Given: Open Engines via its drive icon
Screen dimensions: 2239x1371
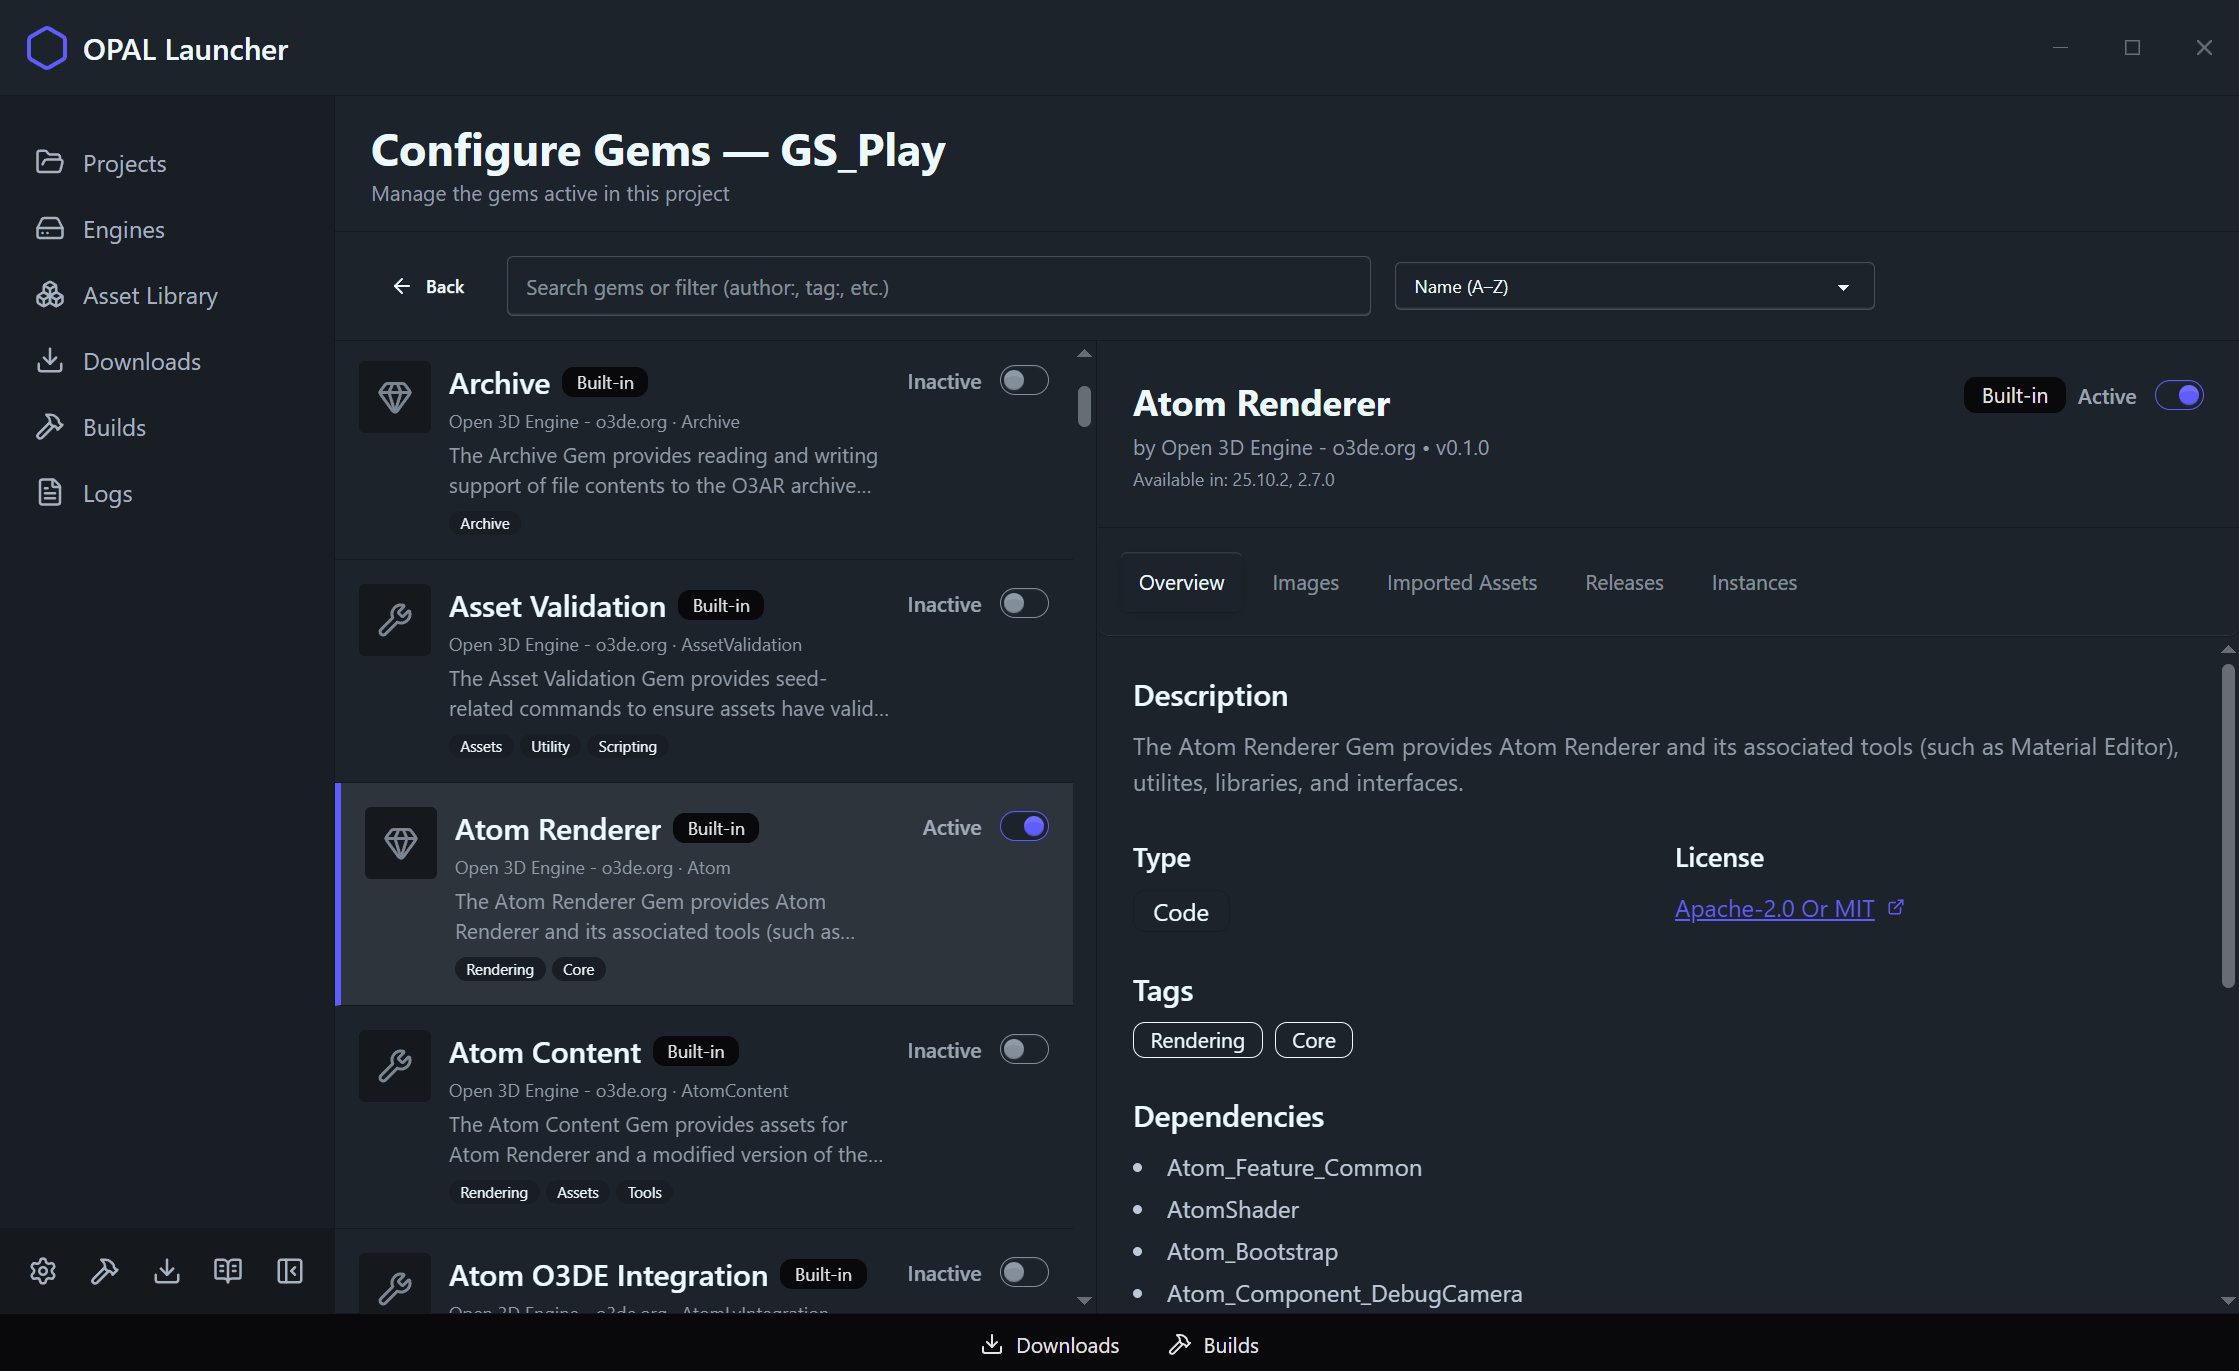Looking at the screenshot, I should (x=49, y=228).
